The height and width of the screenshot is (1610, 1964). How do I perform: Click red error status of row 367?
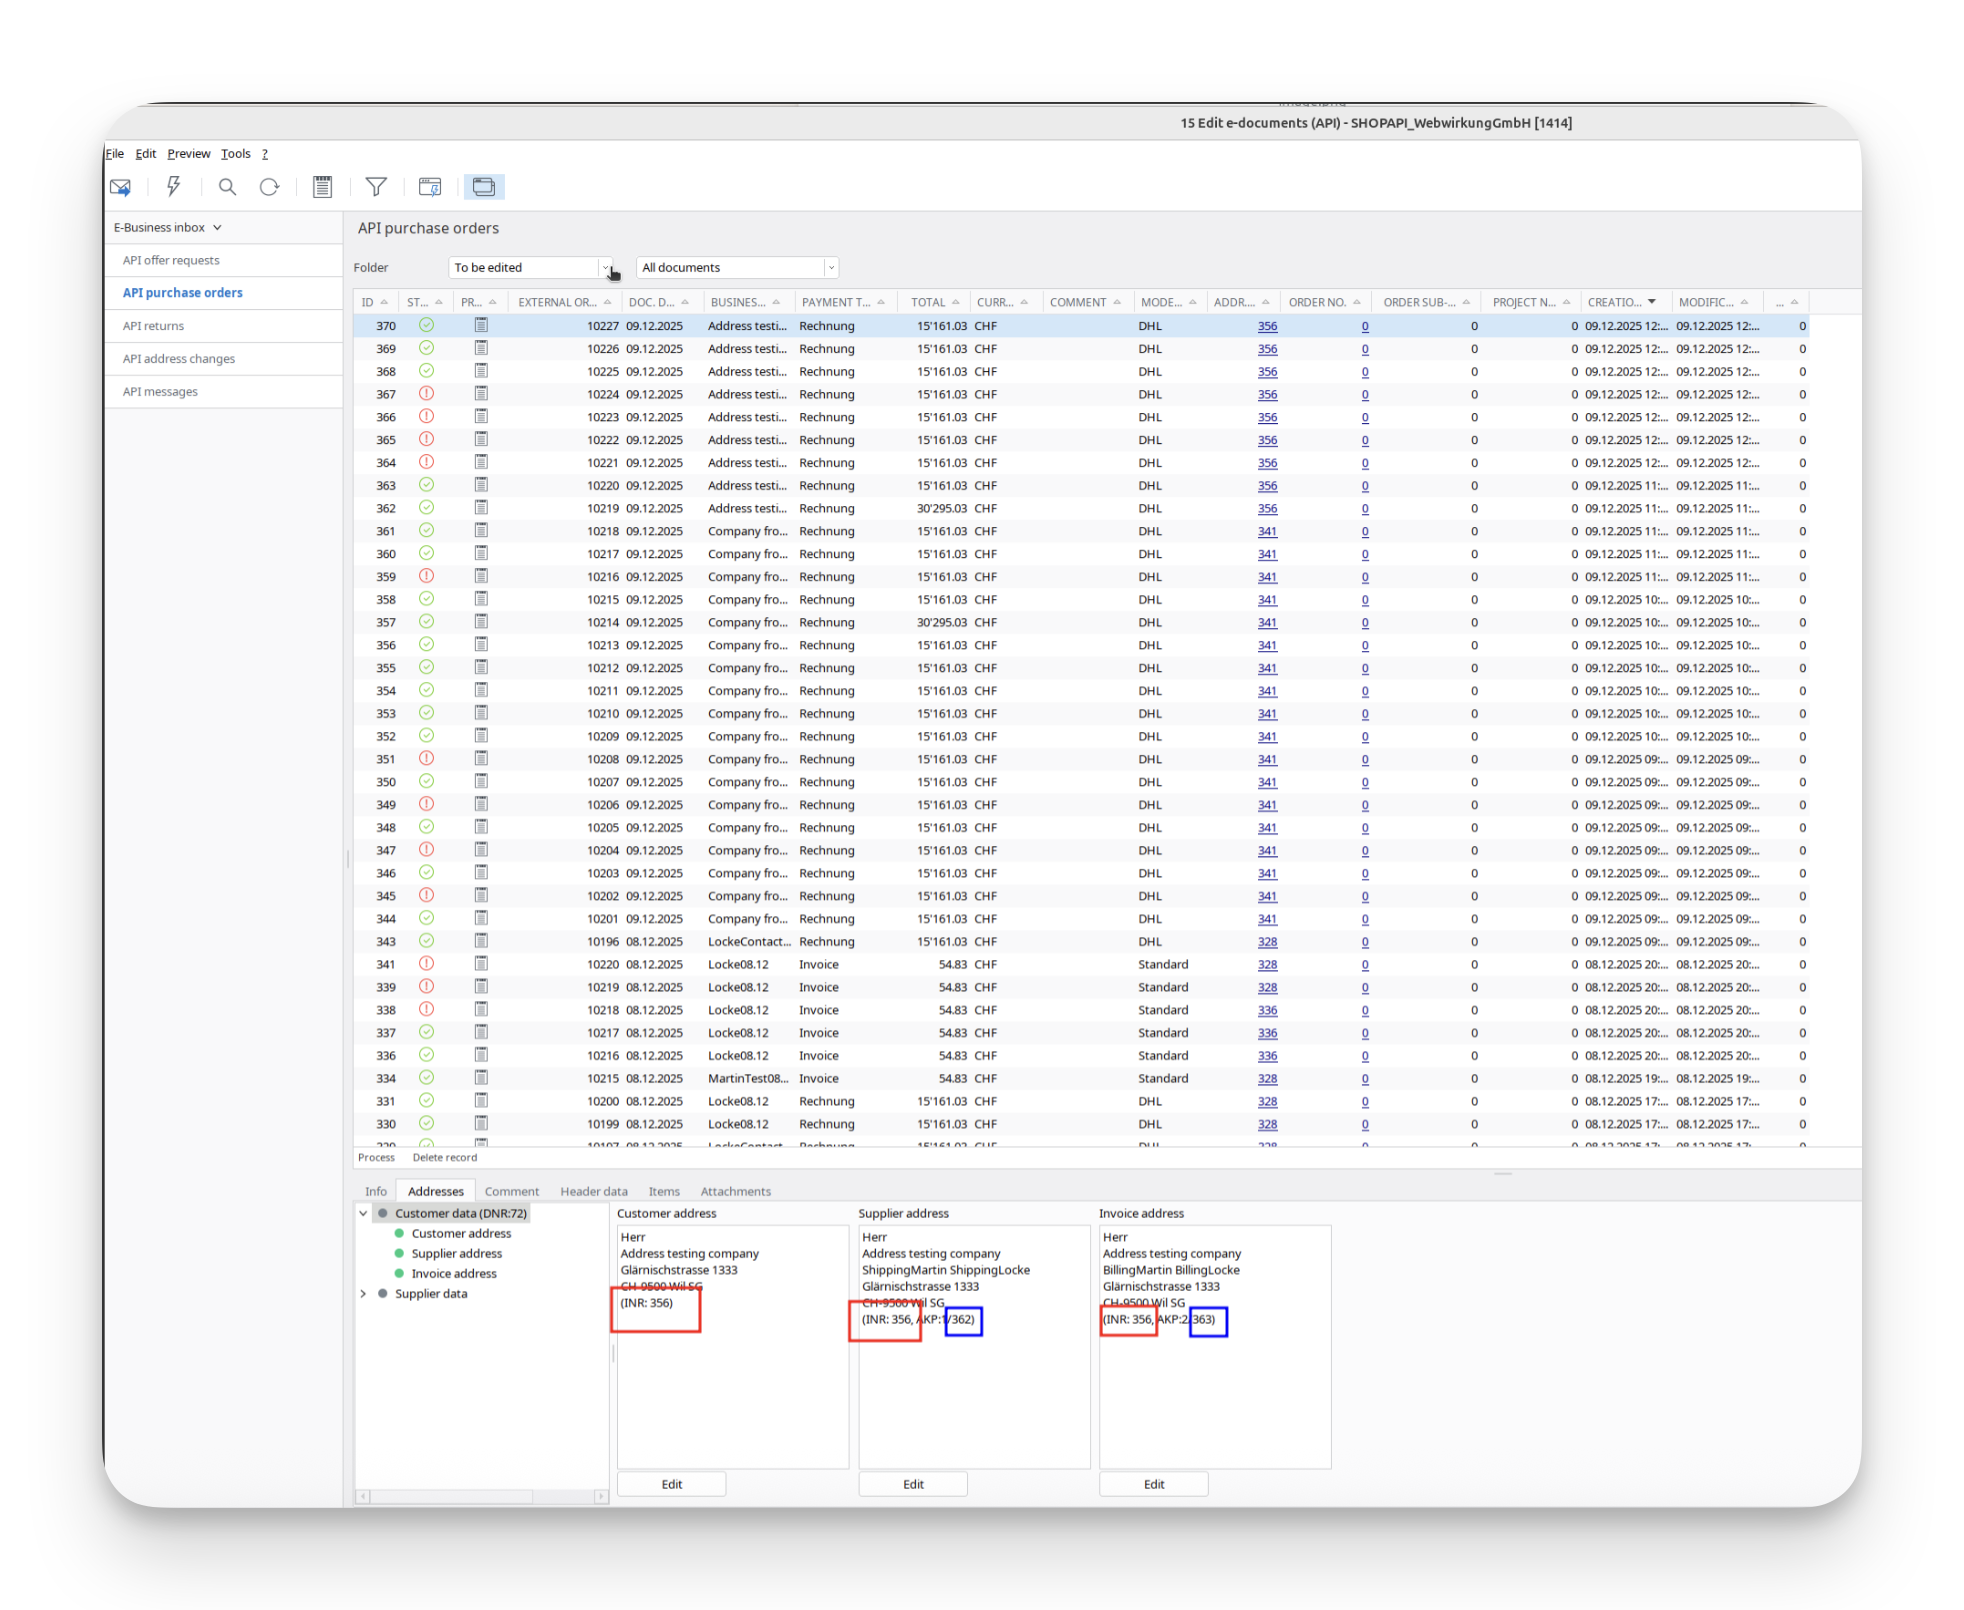pyautogui.click(x=426, y=394)
